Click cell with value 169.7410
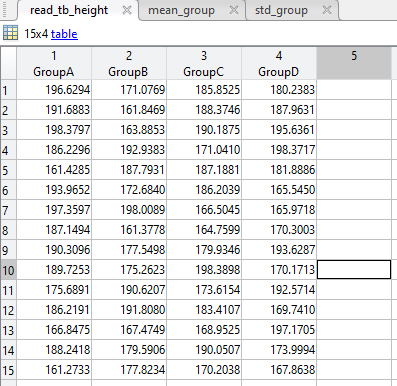 point(279,310)
